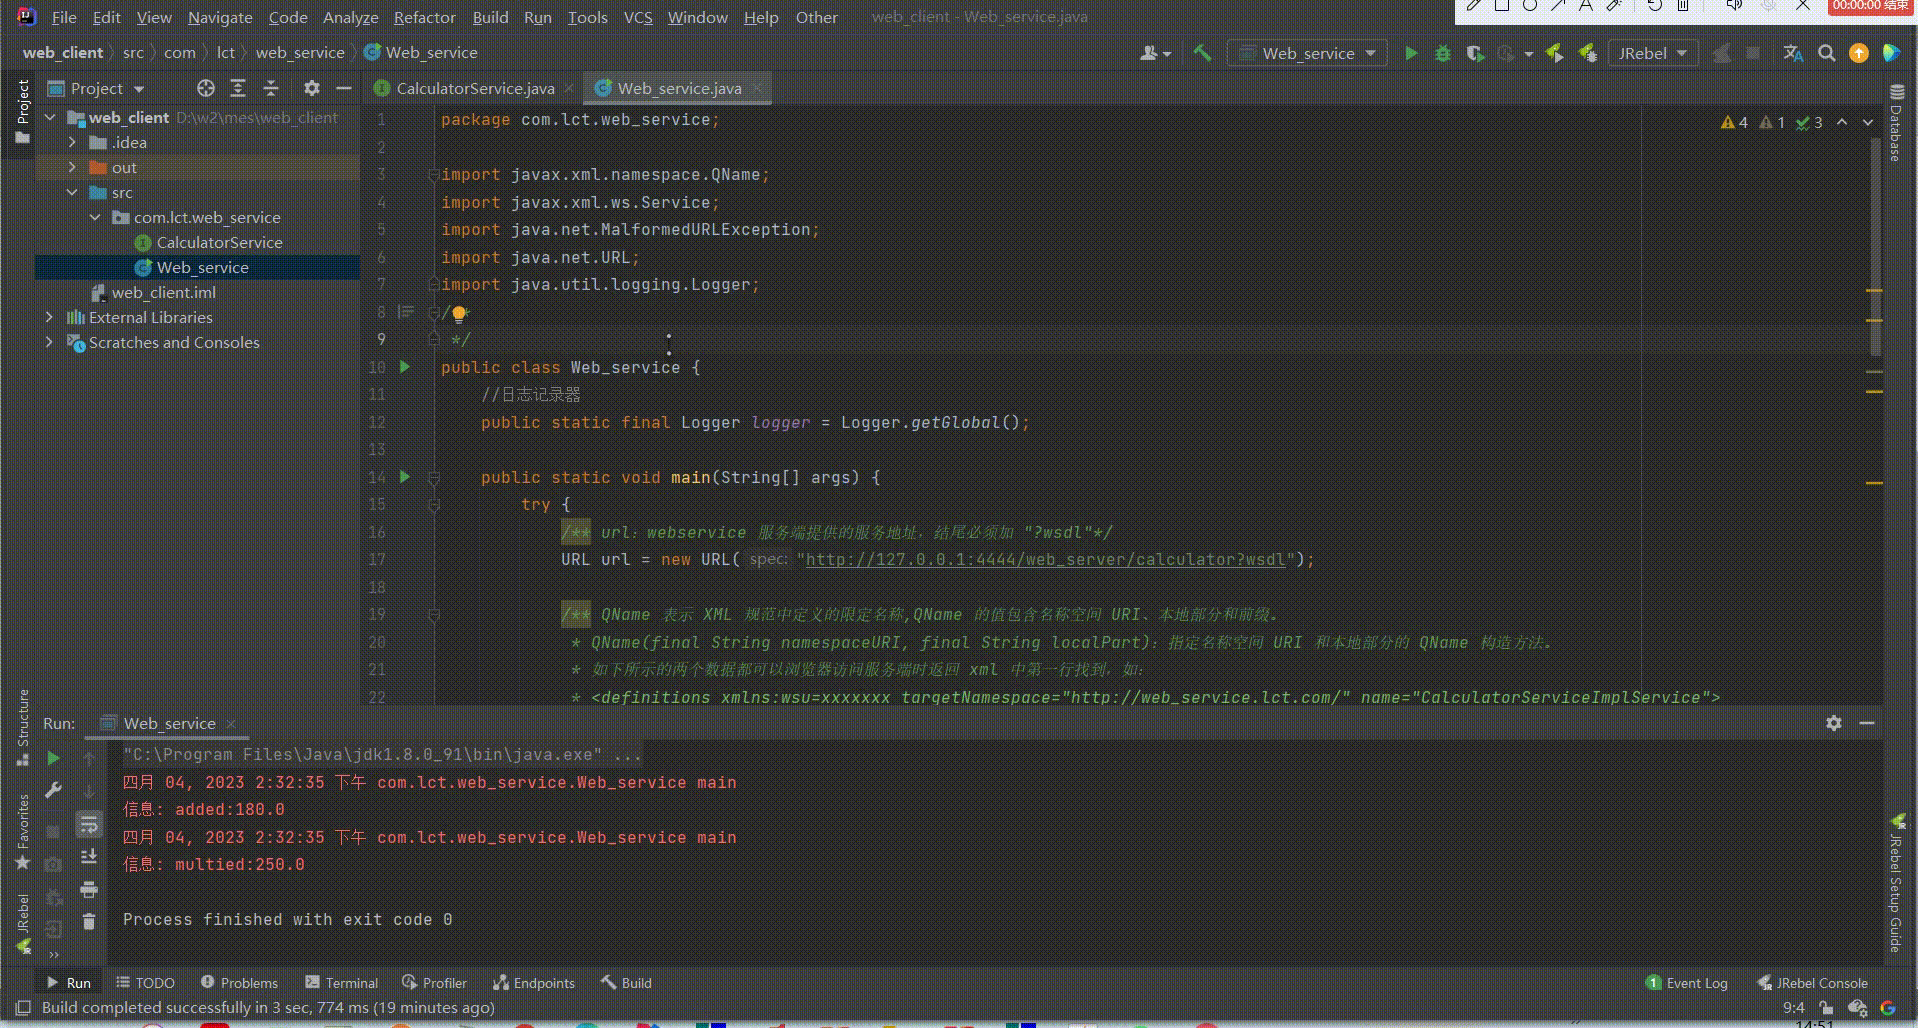
Task: Rerun Web_service in the Run panel
Action: tap(54, 758)
